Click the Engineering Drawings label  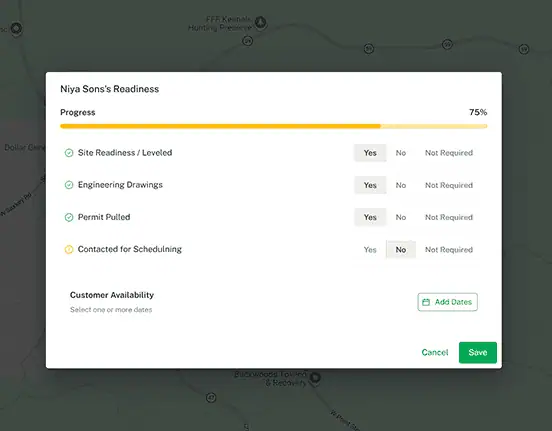tap(120, 185)
